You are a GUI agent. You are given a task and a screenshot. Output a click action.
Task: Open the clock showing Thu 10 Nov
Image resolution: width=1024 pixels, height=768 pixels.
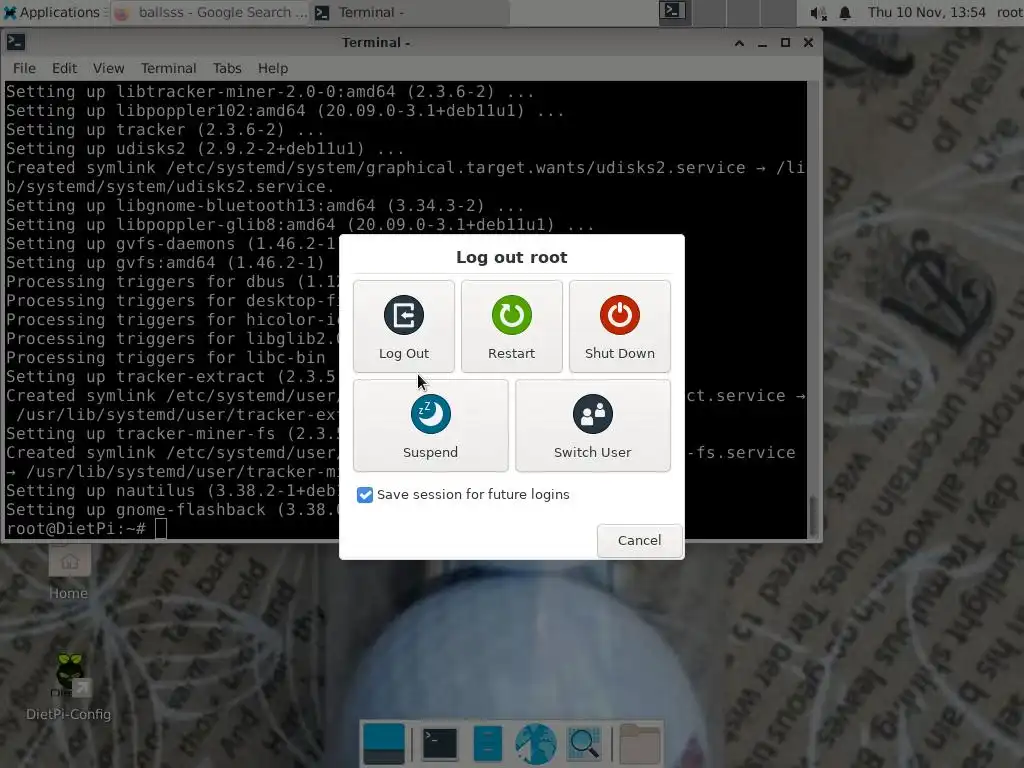pyautogui.click(x=926, y=12)
